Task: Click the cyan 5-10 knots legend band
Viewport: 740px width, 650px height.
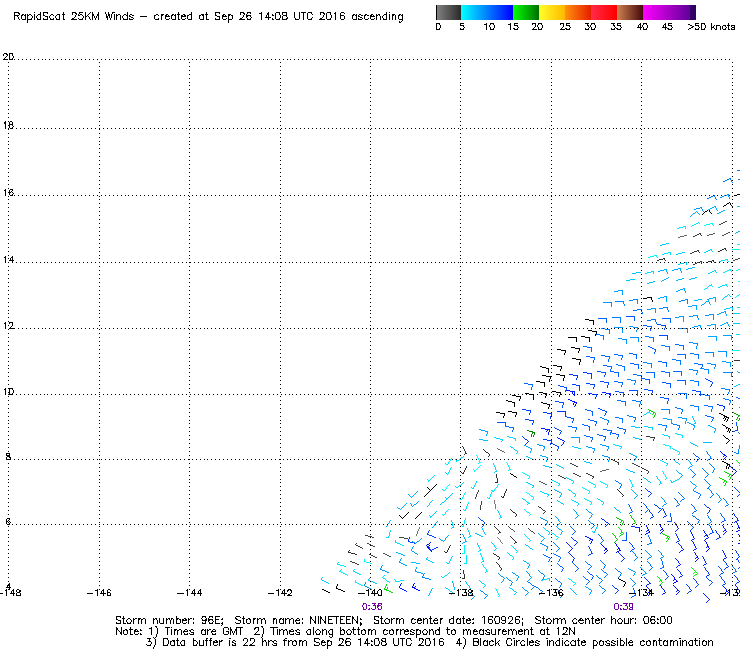Action: 474,12
